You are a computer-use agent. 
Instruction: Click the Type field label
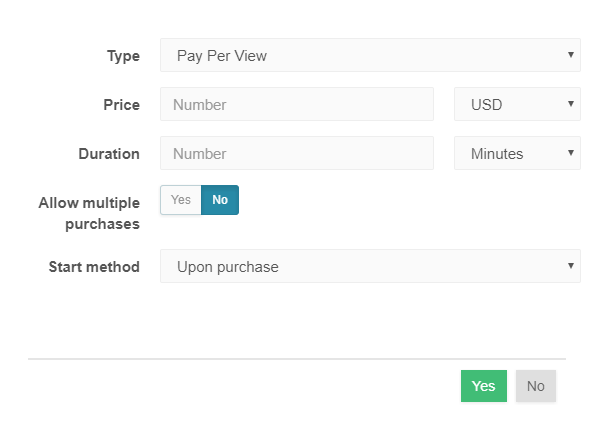tap(123, 56)
